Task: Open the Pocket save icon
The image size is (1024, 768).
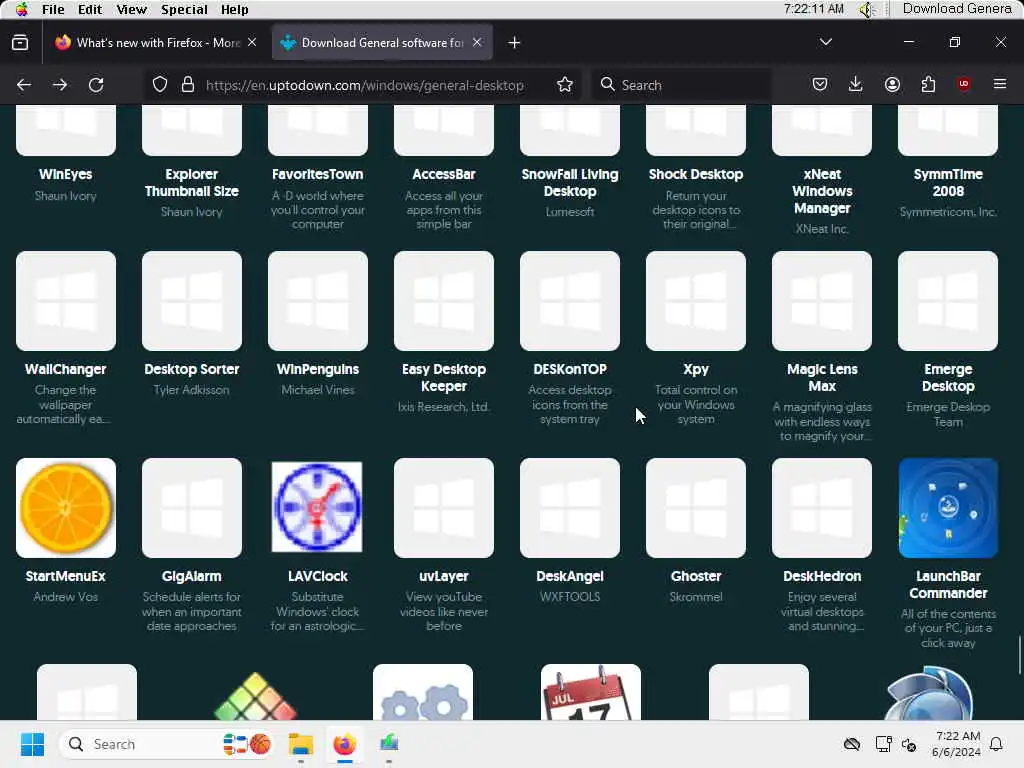Action: [x=820, y=84]
